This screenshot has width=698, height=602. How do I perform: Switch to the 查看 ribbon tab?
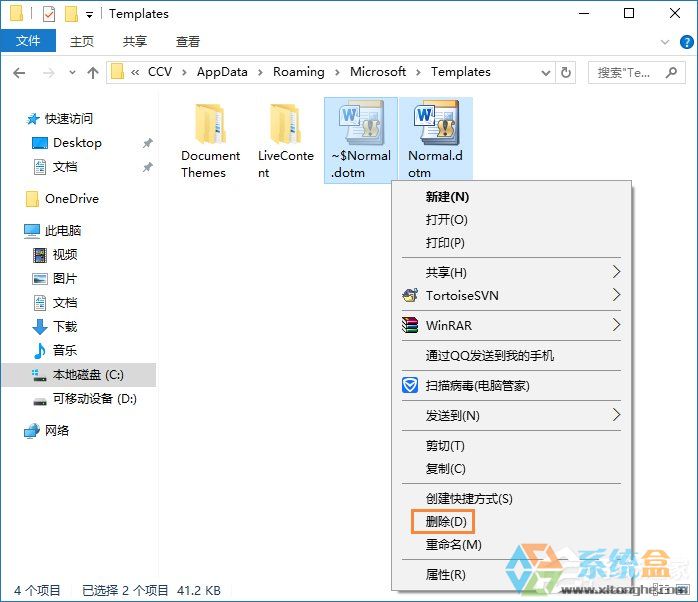click(x=188, y=41)
